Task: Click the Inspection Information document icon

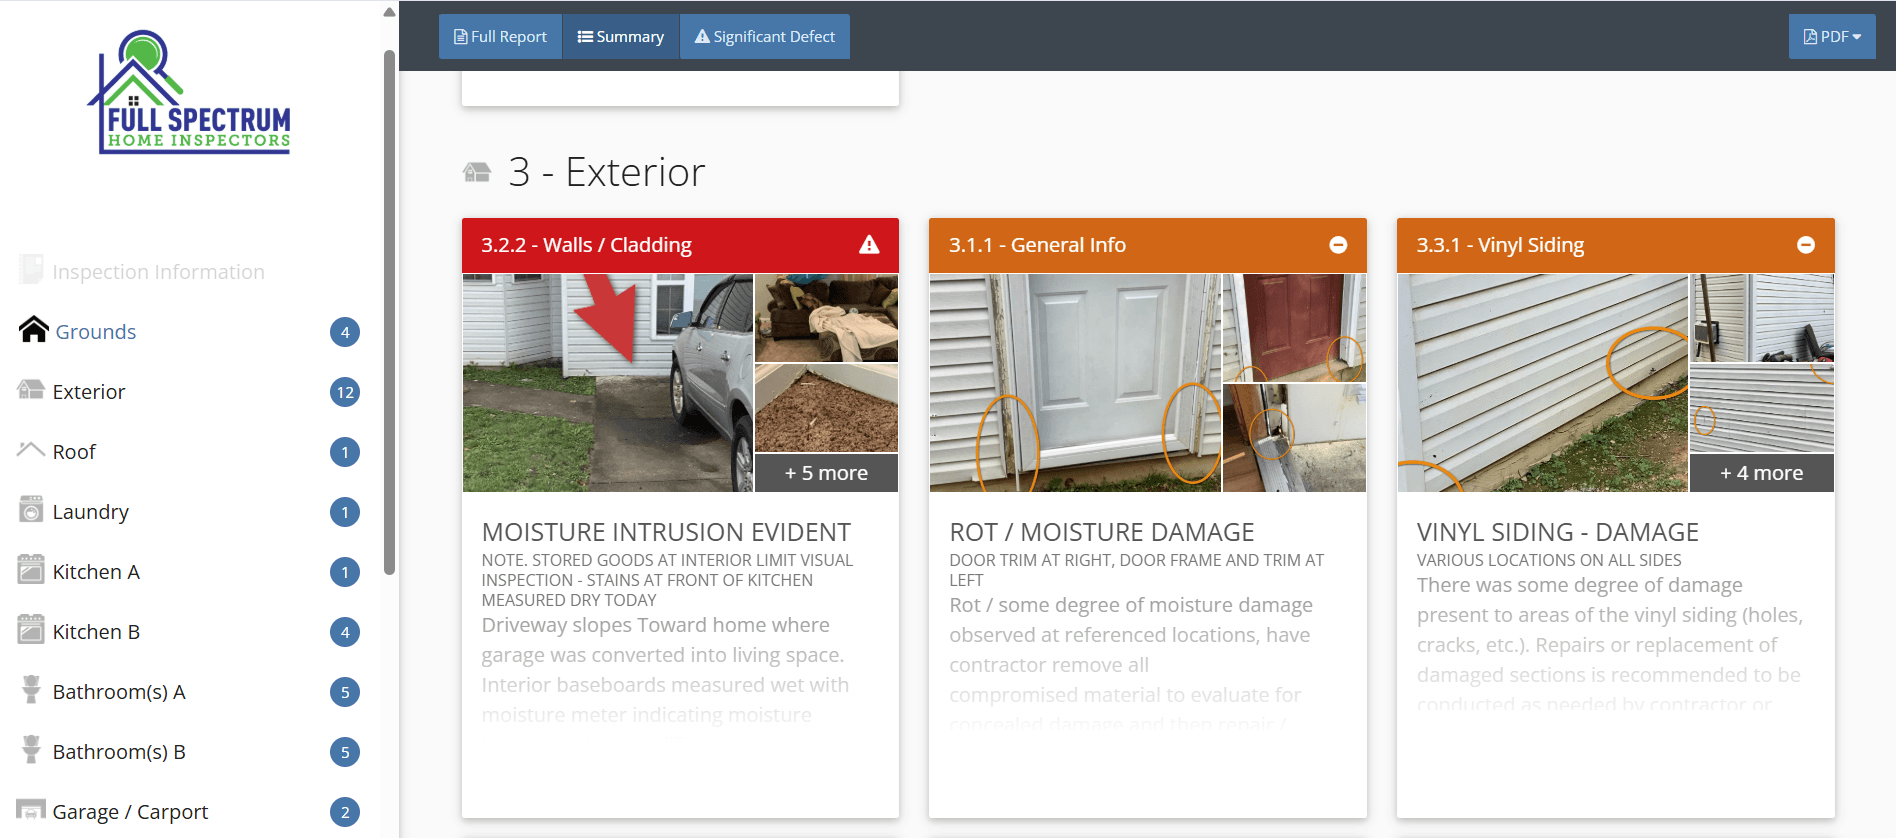Action: 31,269
